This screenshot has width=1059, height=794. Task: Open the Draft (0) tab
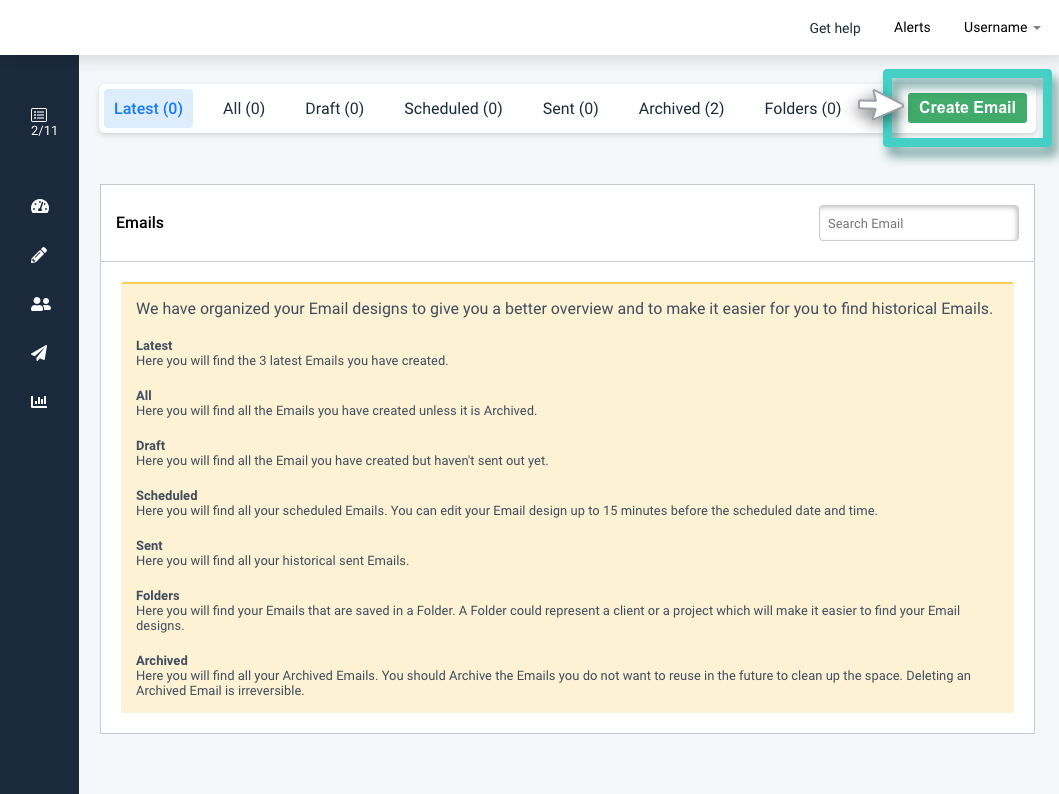point(334,109)
